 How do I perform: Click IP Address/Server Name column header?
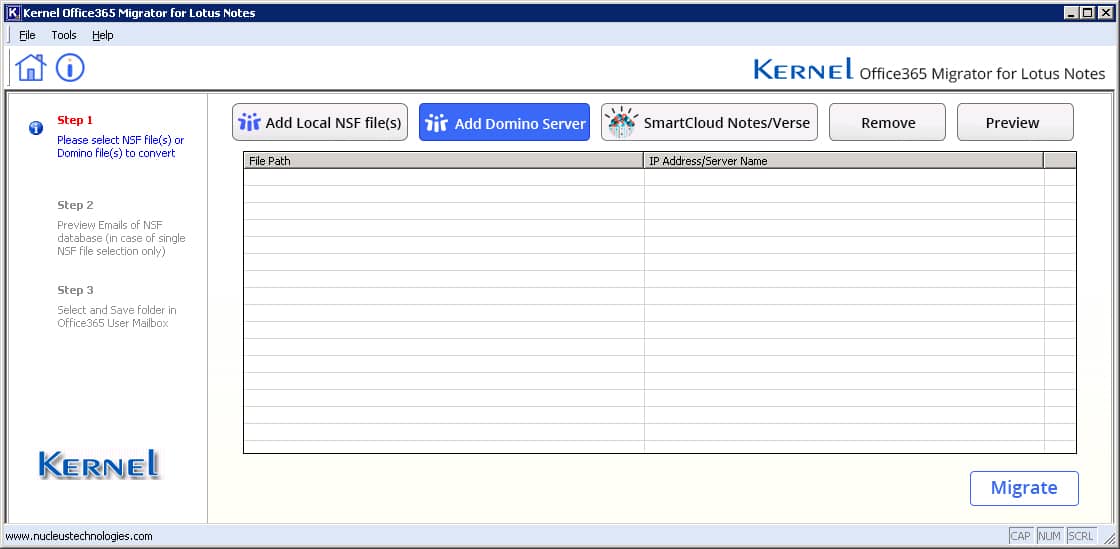(x=843, y=160)
